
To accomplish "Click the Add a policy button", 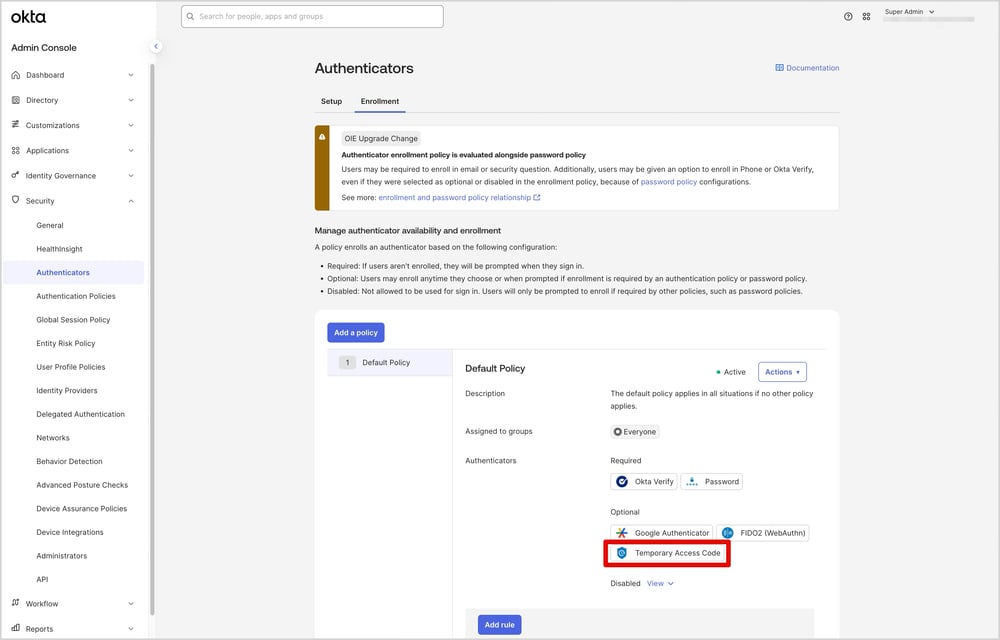I will coord(356,332).
